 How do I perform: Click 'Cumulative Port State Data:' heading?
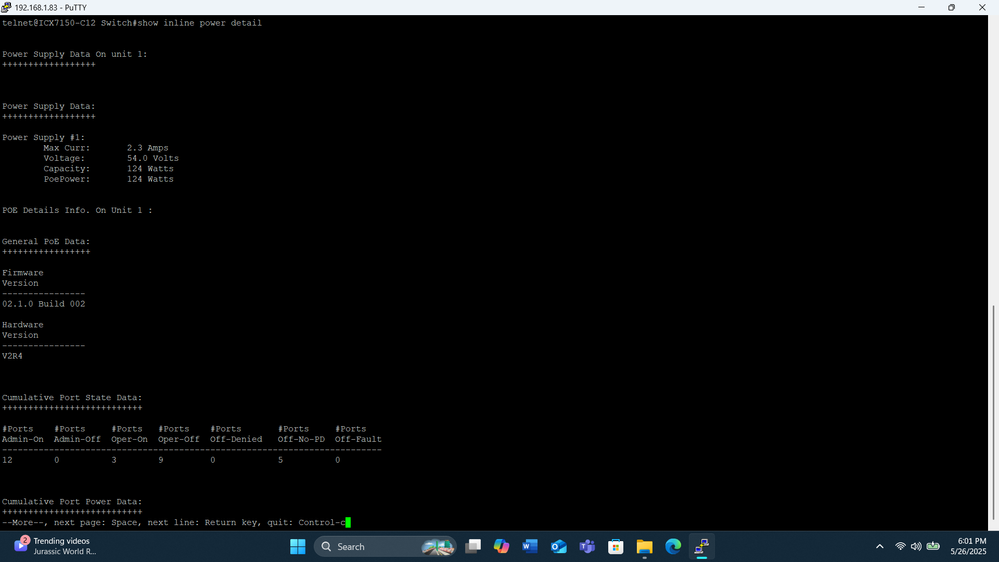[x=72, y=398]
